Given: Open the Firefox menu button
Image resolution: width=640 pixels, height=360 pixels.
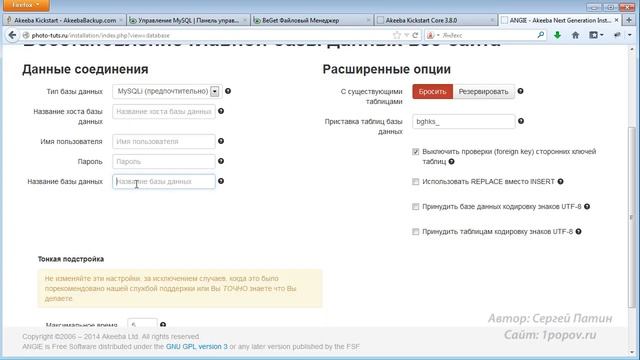Looking at the screenshot, I should click(26, 5).
